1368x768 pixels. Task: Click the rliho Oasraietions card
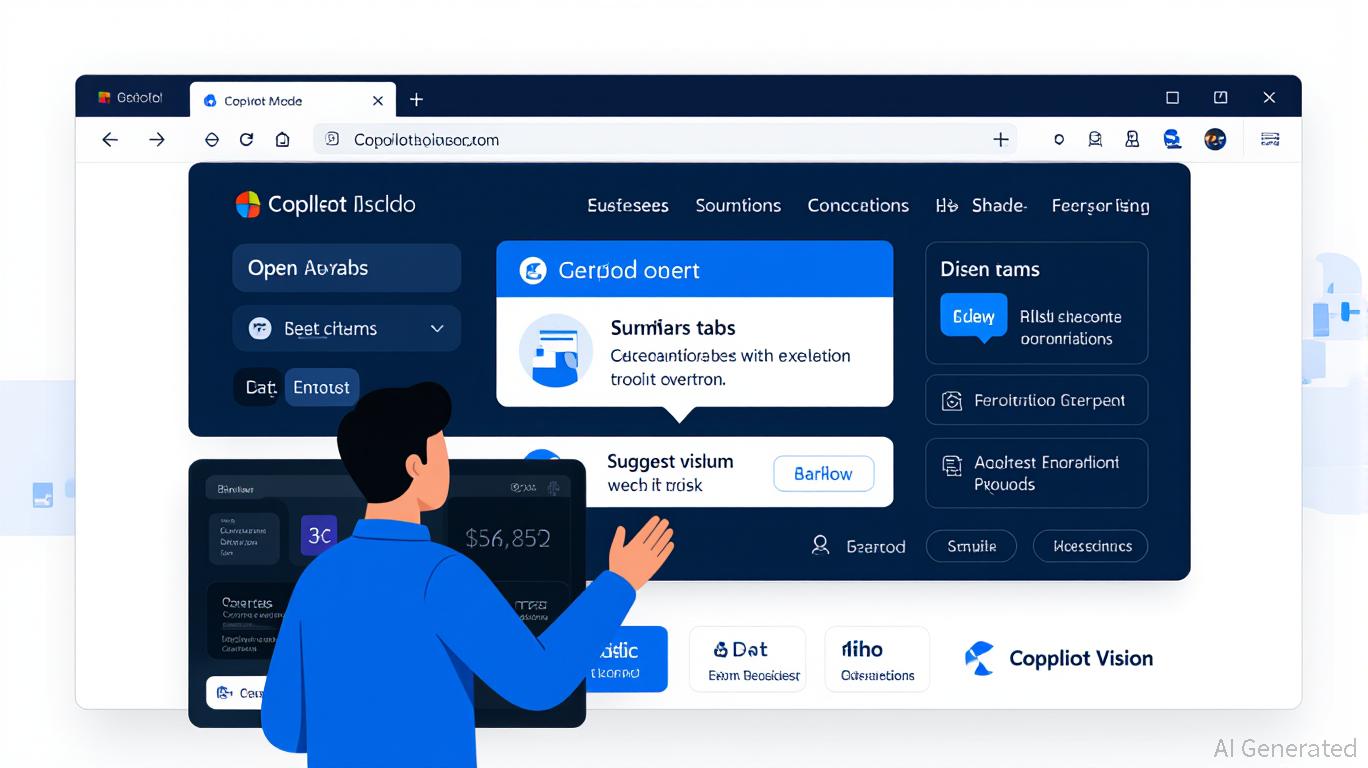coord(877,659)
